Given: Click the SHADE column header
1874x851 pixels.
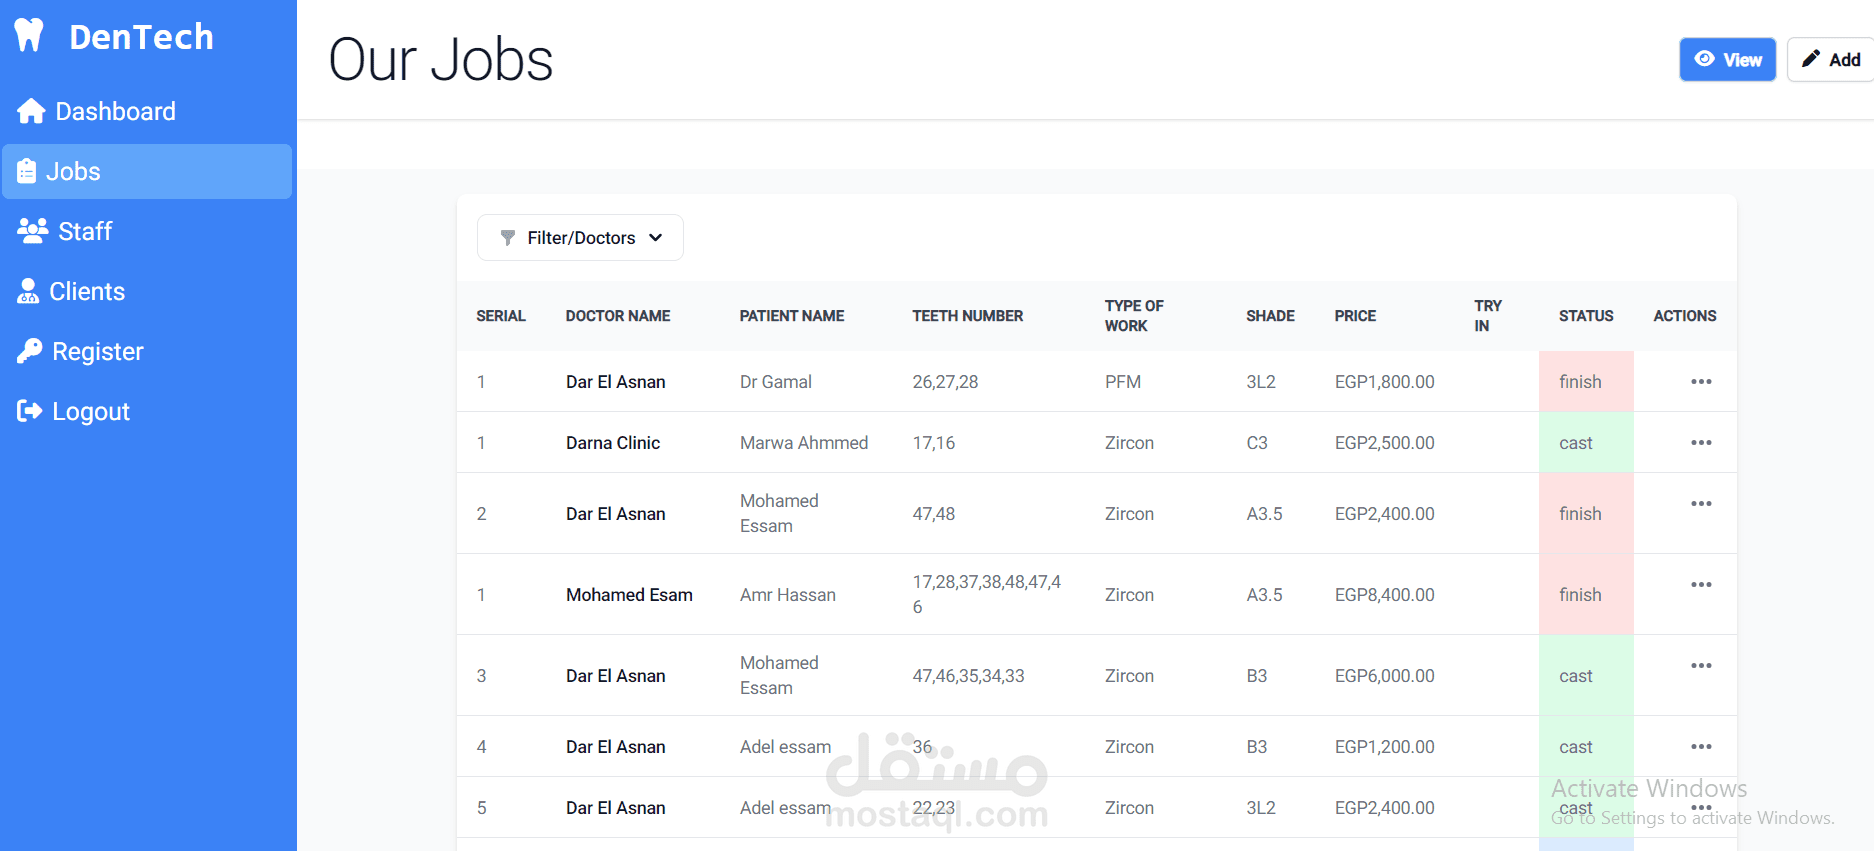Looking at the screenshot, I should point(1270,316).
